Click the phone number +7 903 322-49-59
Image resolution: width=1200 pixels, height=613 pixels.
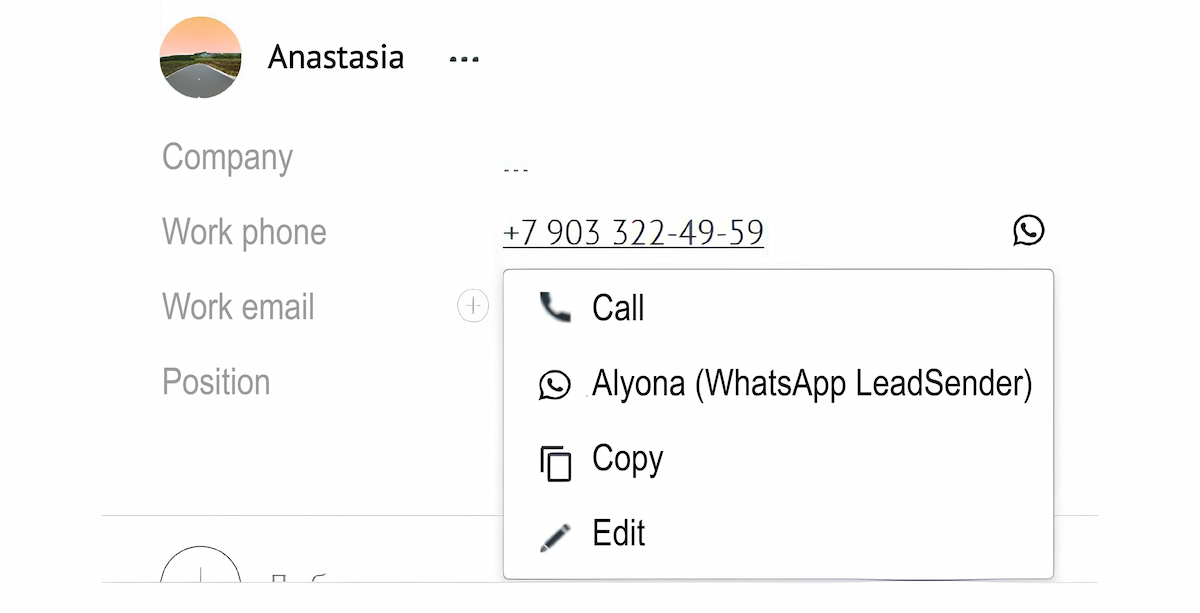[633, 233]
